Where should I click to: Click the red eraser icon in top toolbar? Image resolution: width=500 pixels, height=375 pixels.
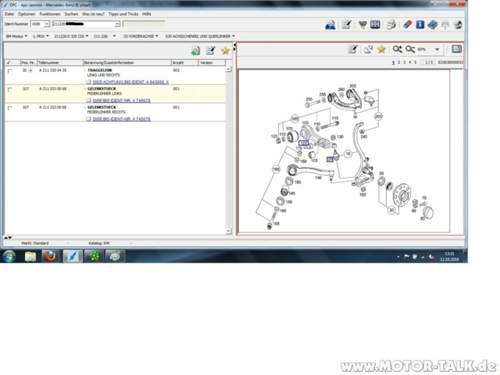[407, 25]
